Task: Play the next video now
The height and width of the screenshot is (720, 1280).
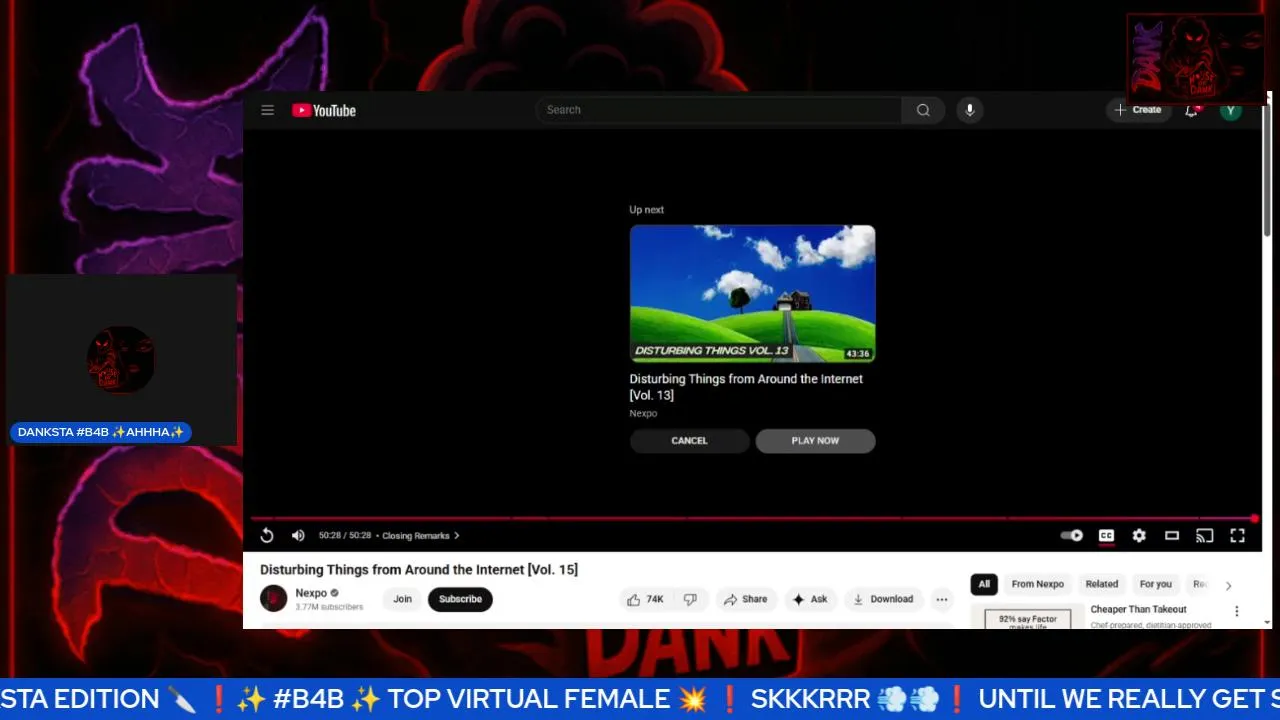Action: click(815, 441)
